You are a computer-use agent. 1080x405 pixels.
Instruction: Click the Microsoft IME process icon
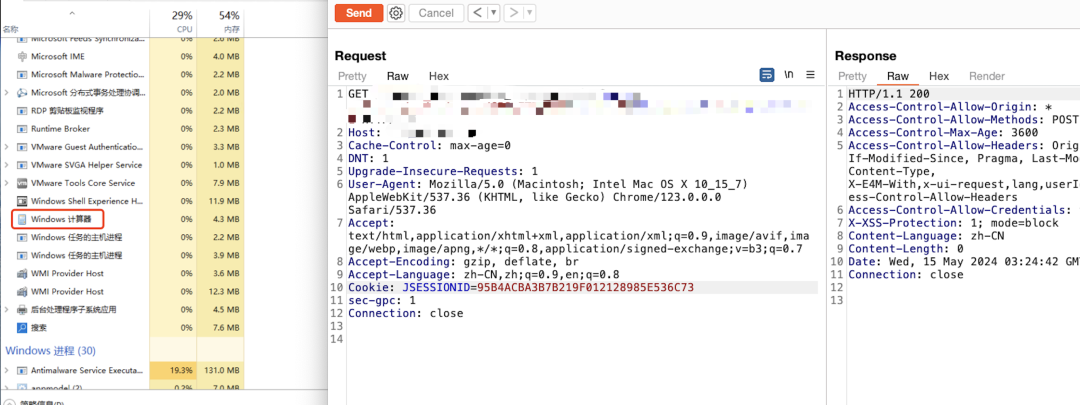coord(22,57)
